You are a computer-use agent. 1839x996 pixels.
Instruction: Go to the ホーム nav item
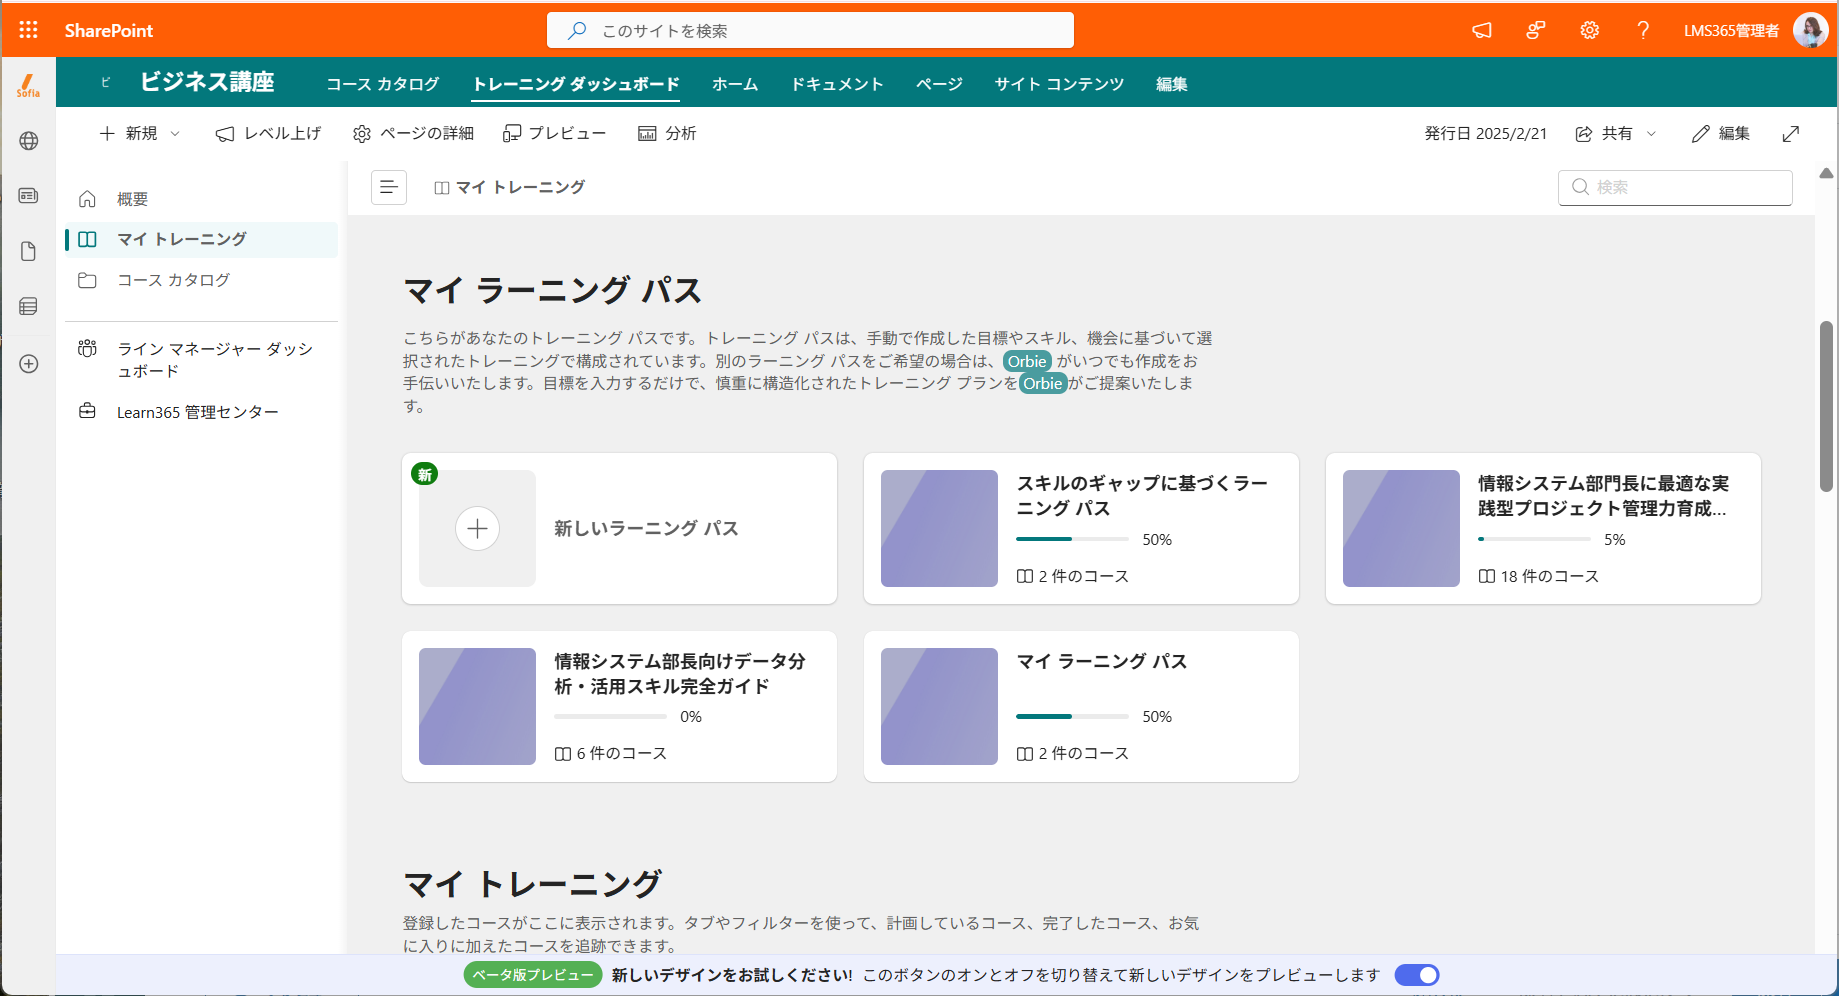(735, 84)
